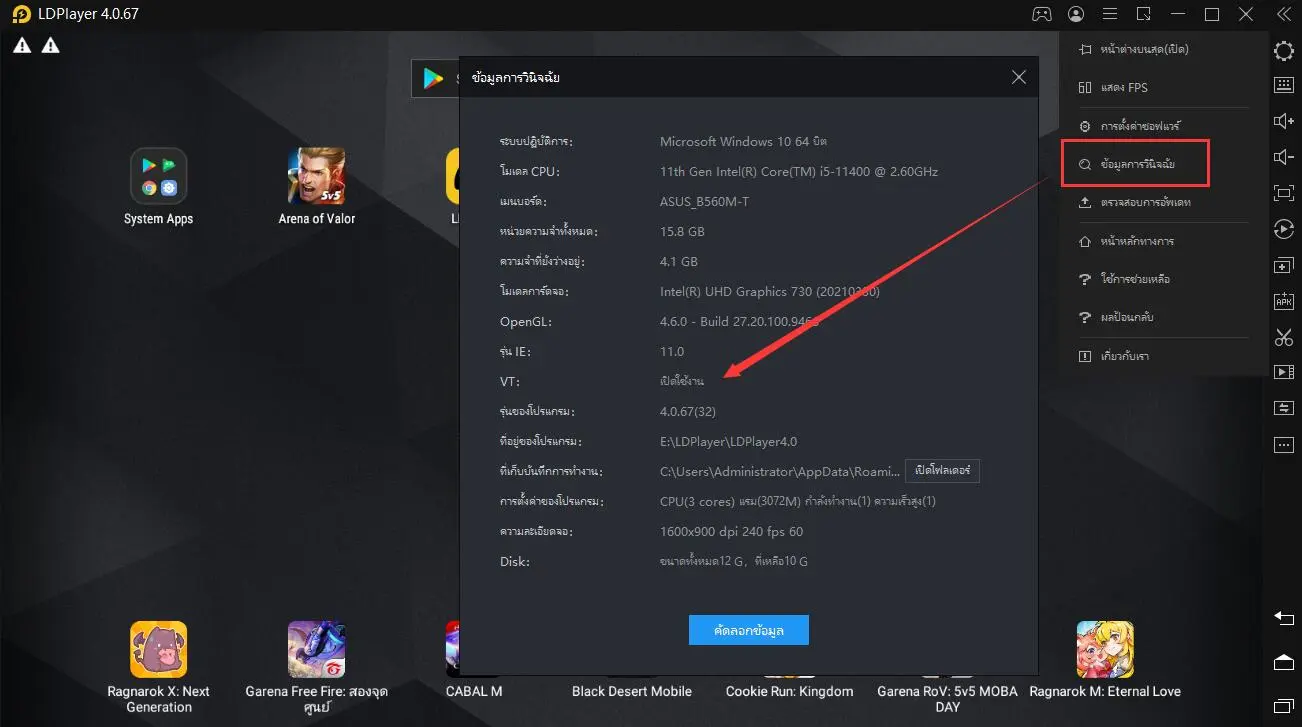This screenshot has height=727, width=1302.
Task: Open emulator settings gear in sidebar
Action: point(1283,51)
